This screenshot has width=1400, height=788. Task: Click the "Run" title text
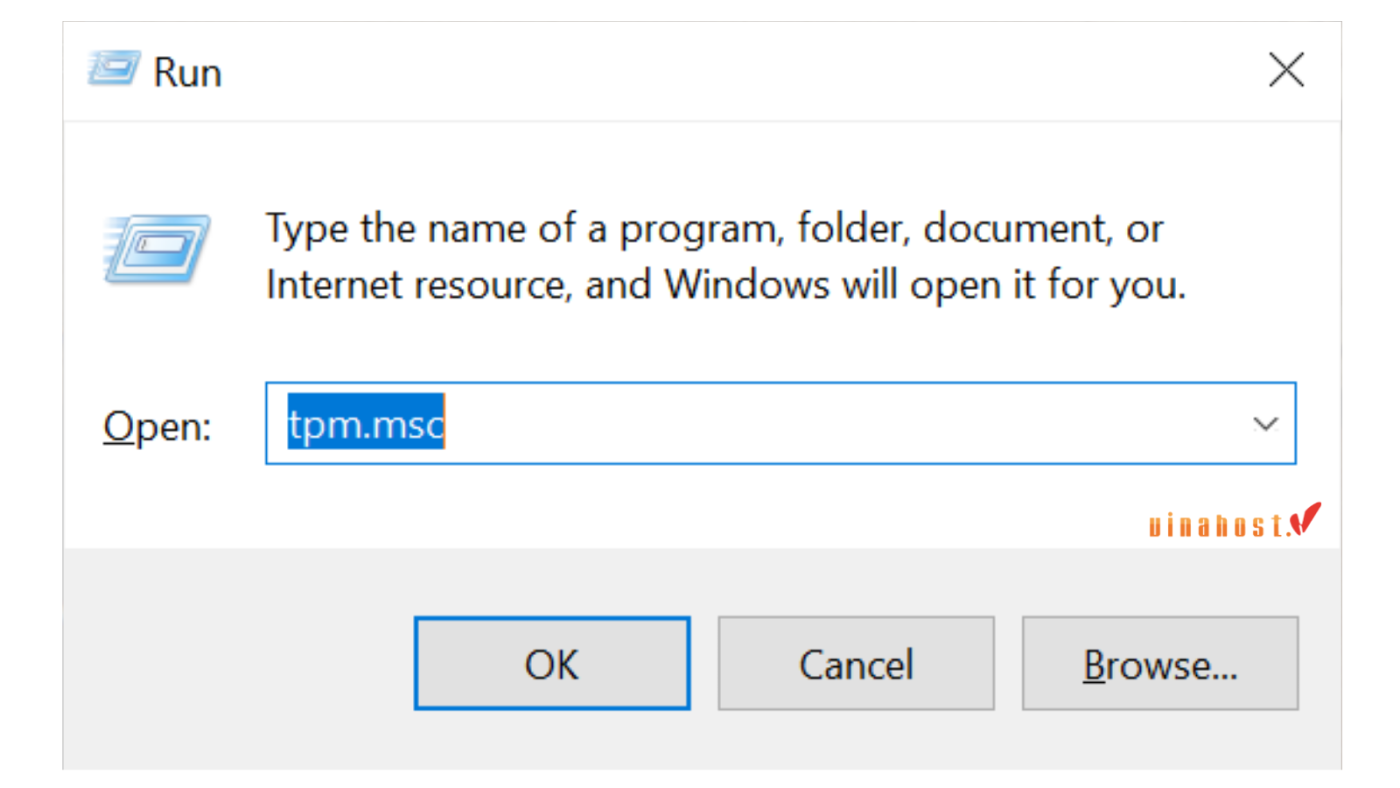[x=187, y=72]
